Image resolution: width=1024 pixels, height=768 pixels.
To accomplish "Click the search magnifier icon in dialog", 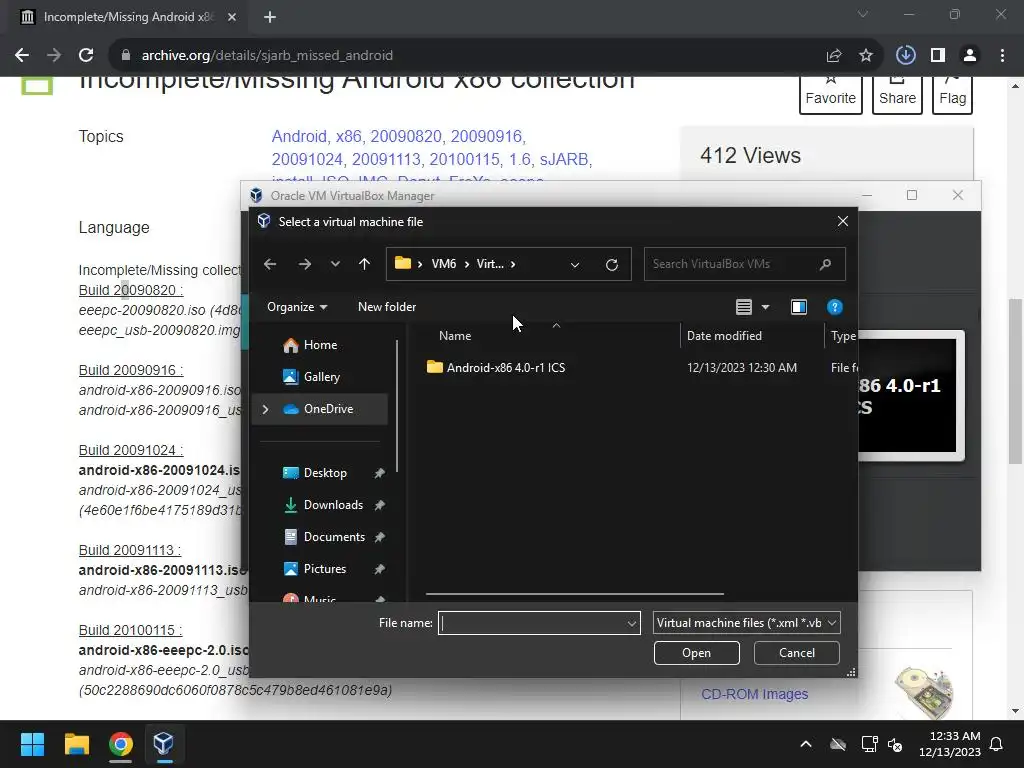I will pyautogui.click(x=825, y=264).
